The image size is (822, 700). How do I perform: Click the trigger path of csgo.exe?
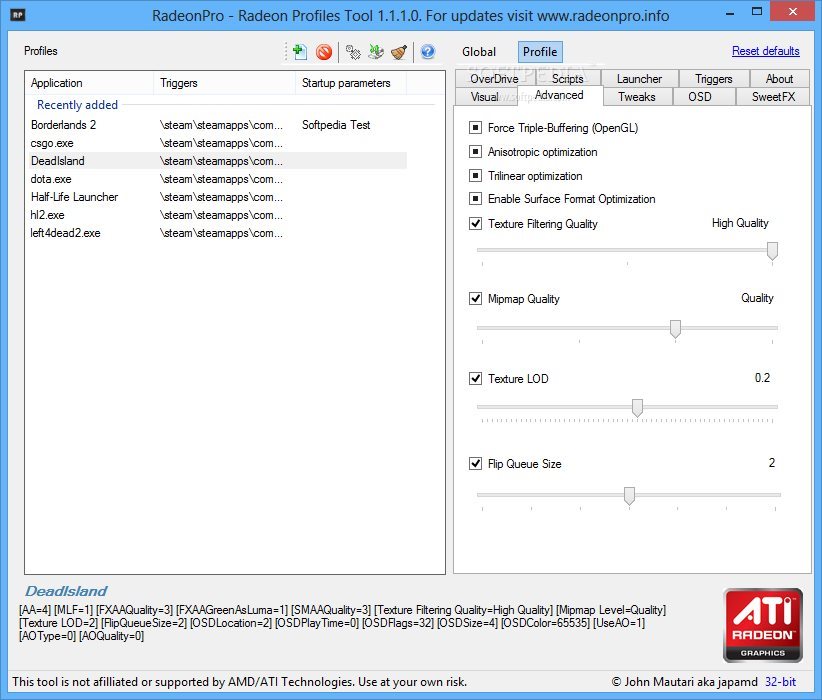point(221,143)
